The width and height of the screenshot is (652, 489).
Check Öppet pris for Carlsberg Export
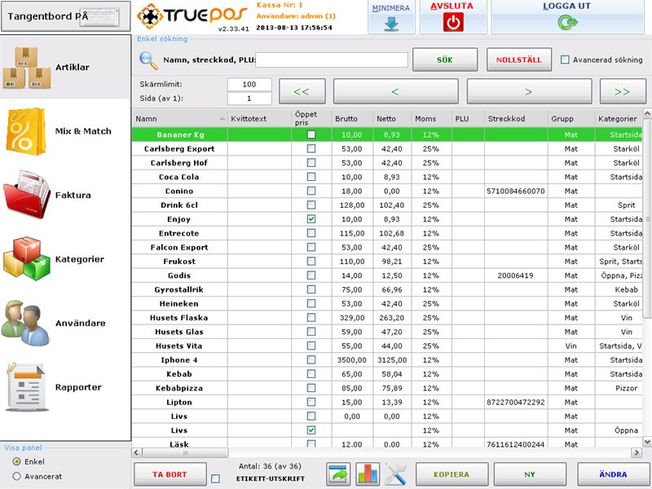click(311, 149)
